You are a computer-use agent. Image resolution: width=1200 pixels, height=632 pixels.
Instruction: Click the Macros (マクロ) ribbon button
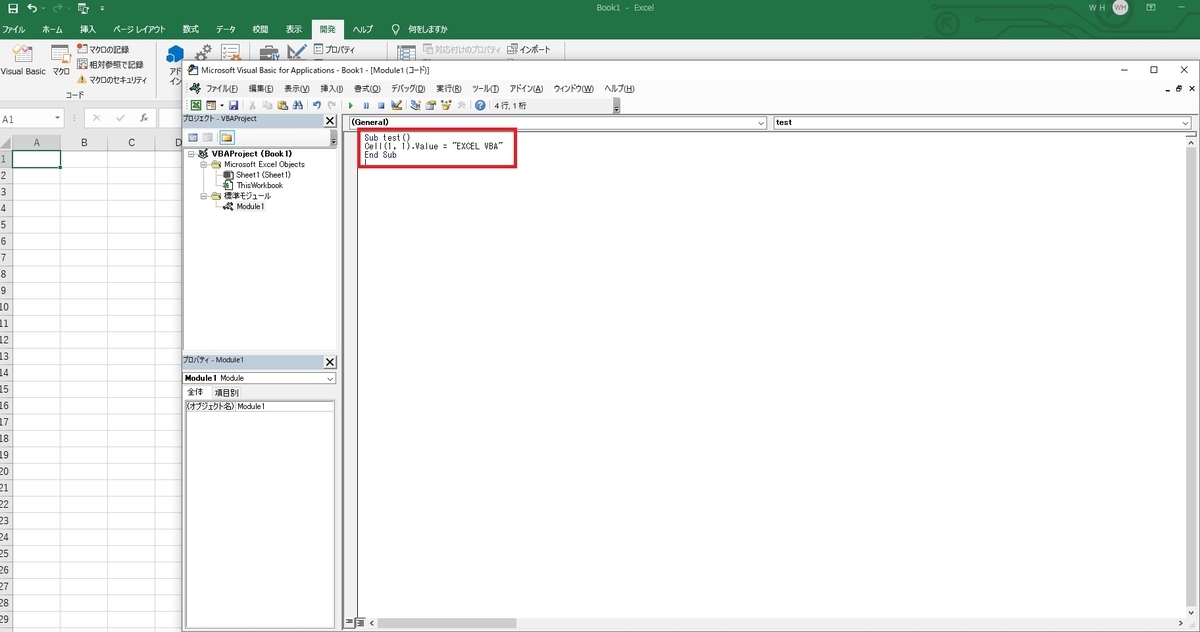61,60
